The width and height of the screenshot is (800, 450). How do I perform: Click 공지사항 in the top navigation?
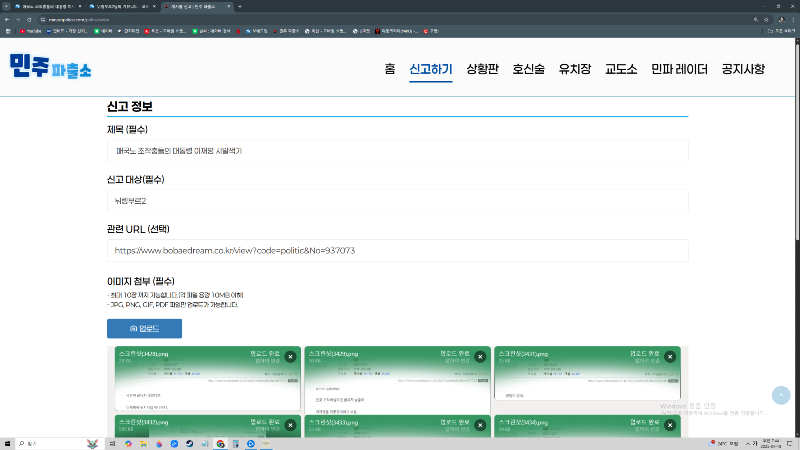coord(743,69)
